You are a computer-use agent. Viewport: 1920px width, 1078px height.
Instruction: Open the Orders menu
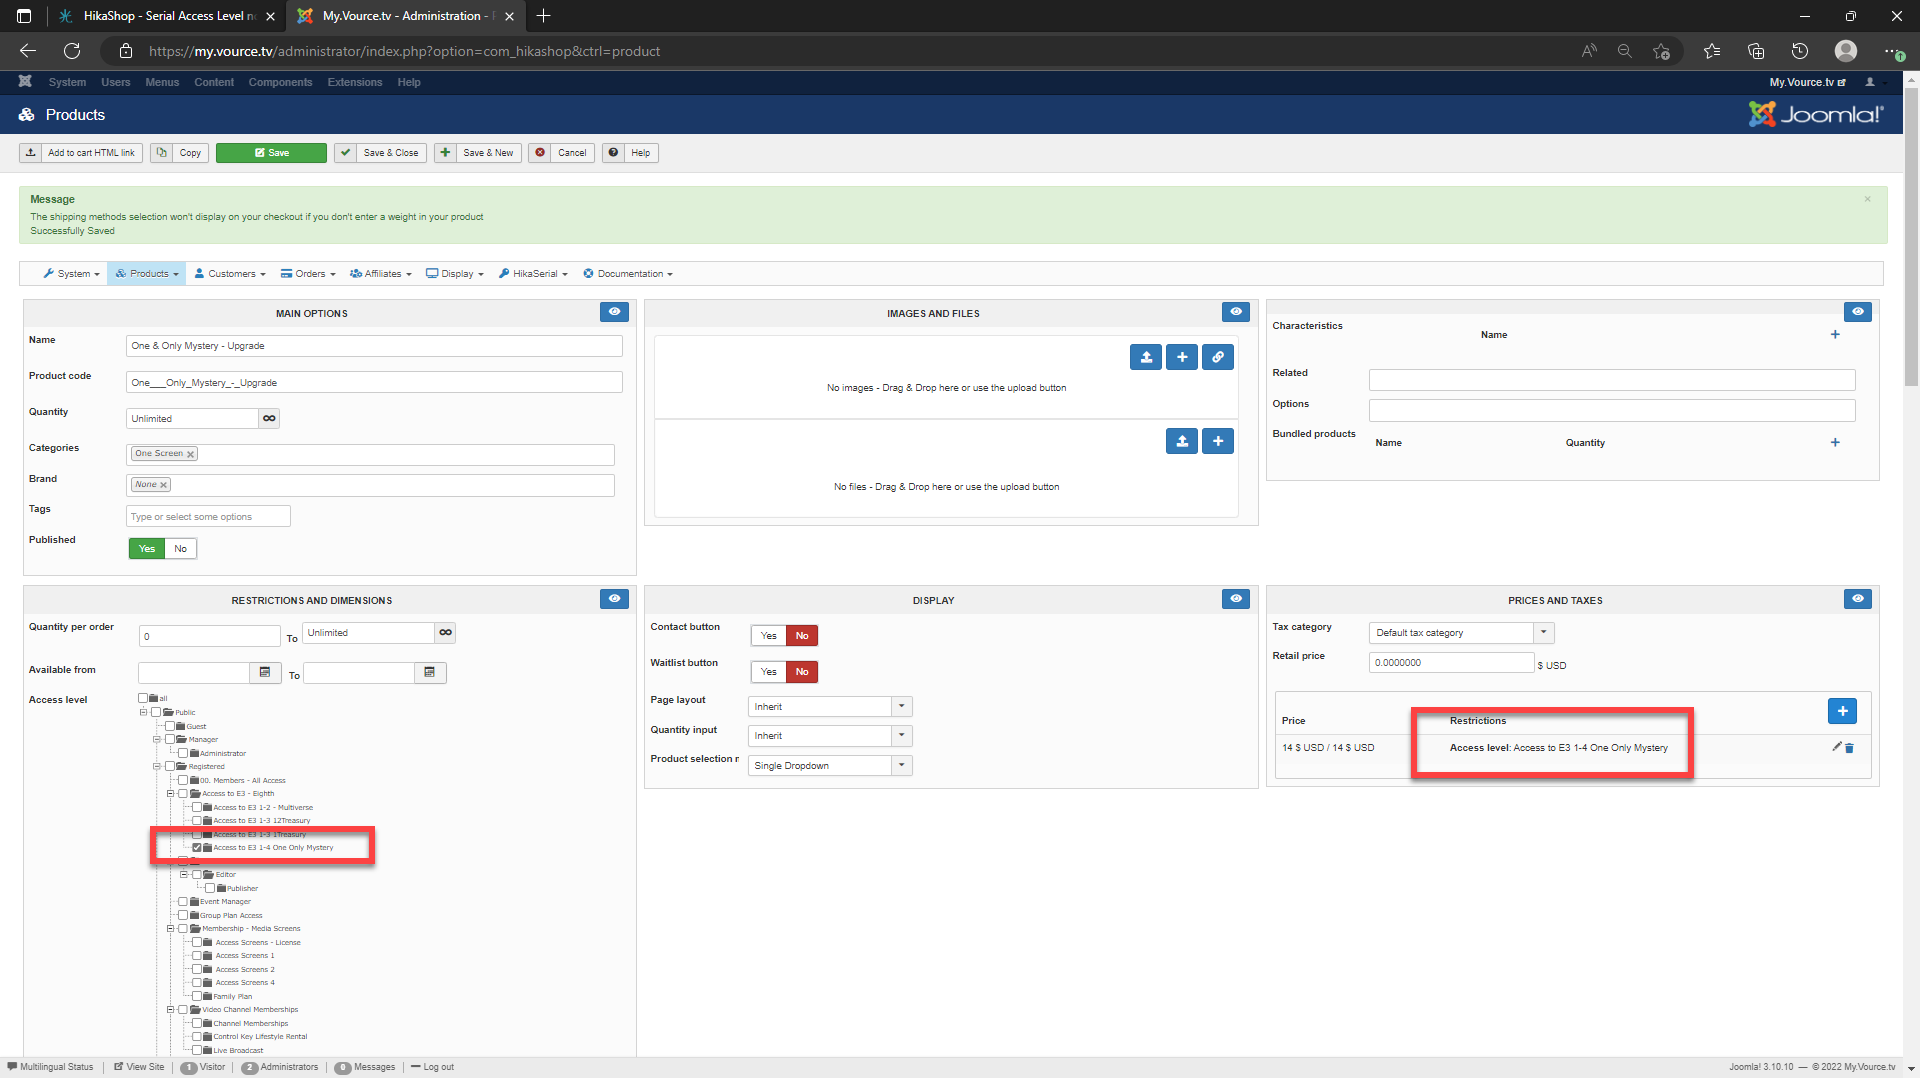pos(309,274)
